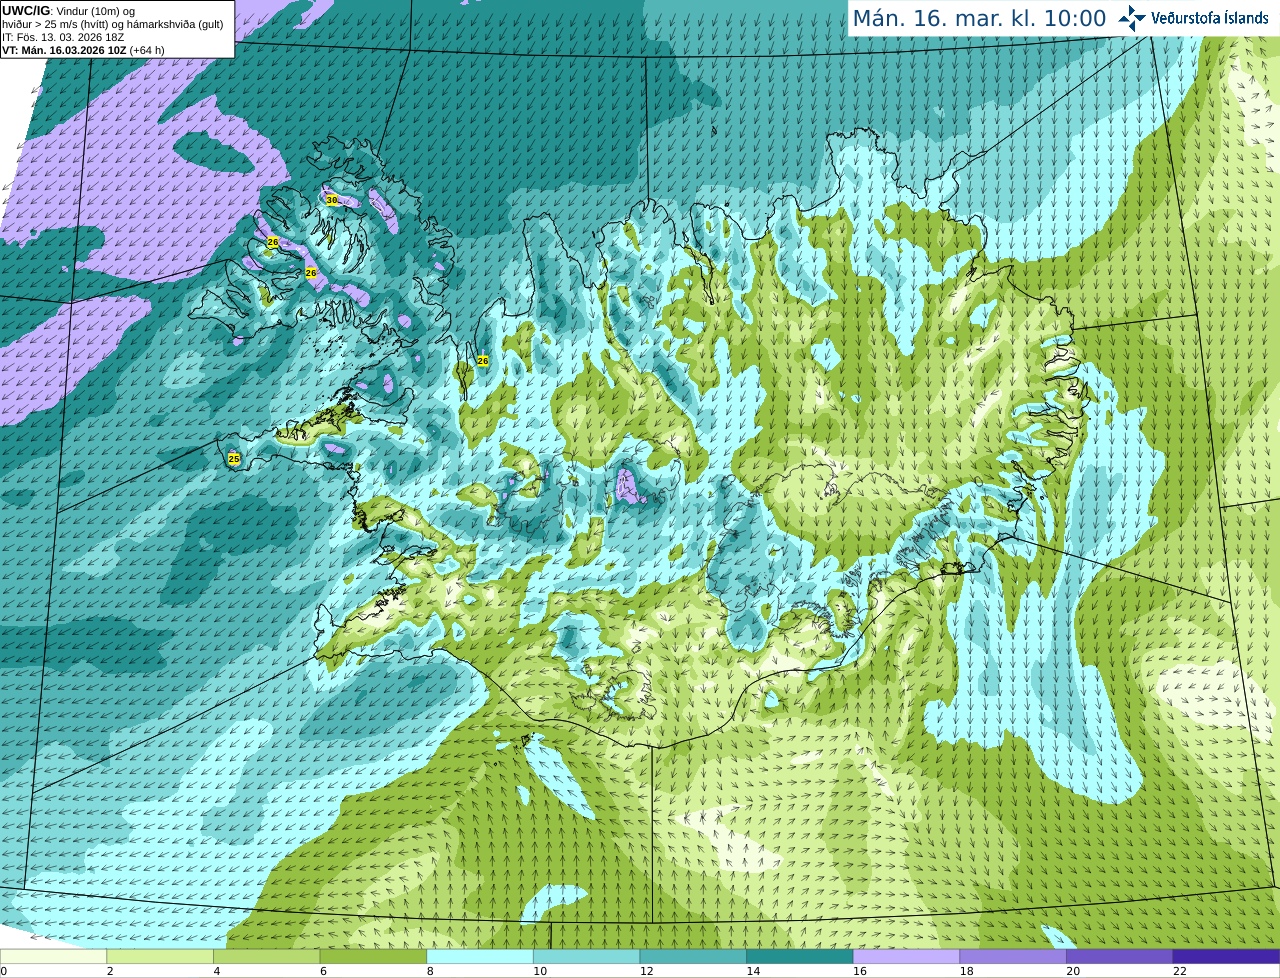Viewport: 1280px width, 978px height.
Task: Click the yellow 30 gust marker
Action: click(332, 200)
